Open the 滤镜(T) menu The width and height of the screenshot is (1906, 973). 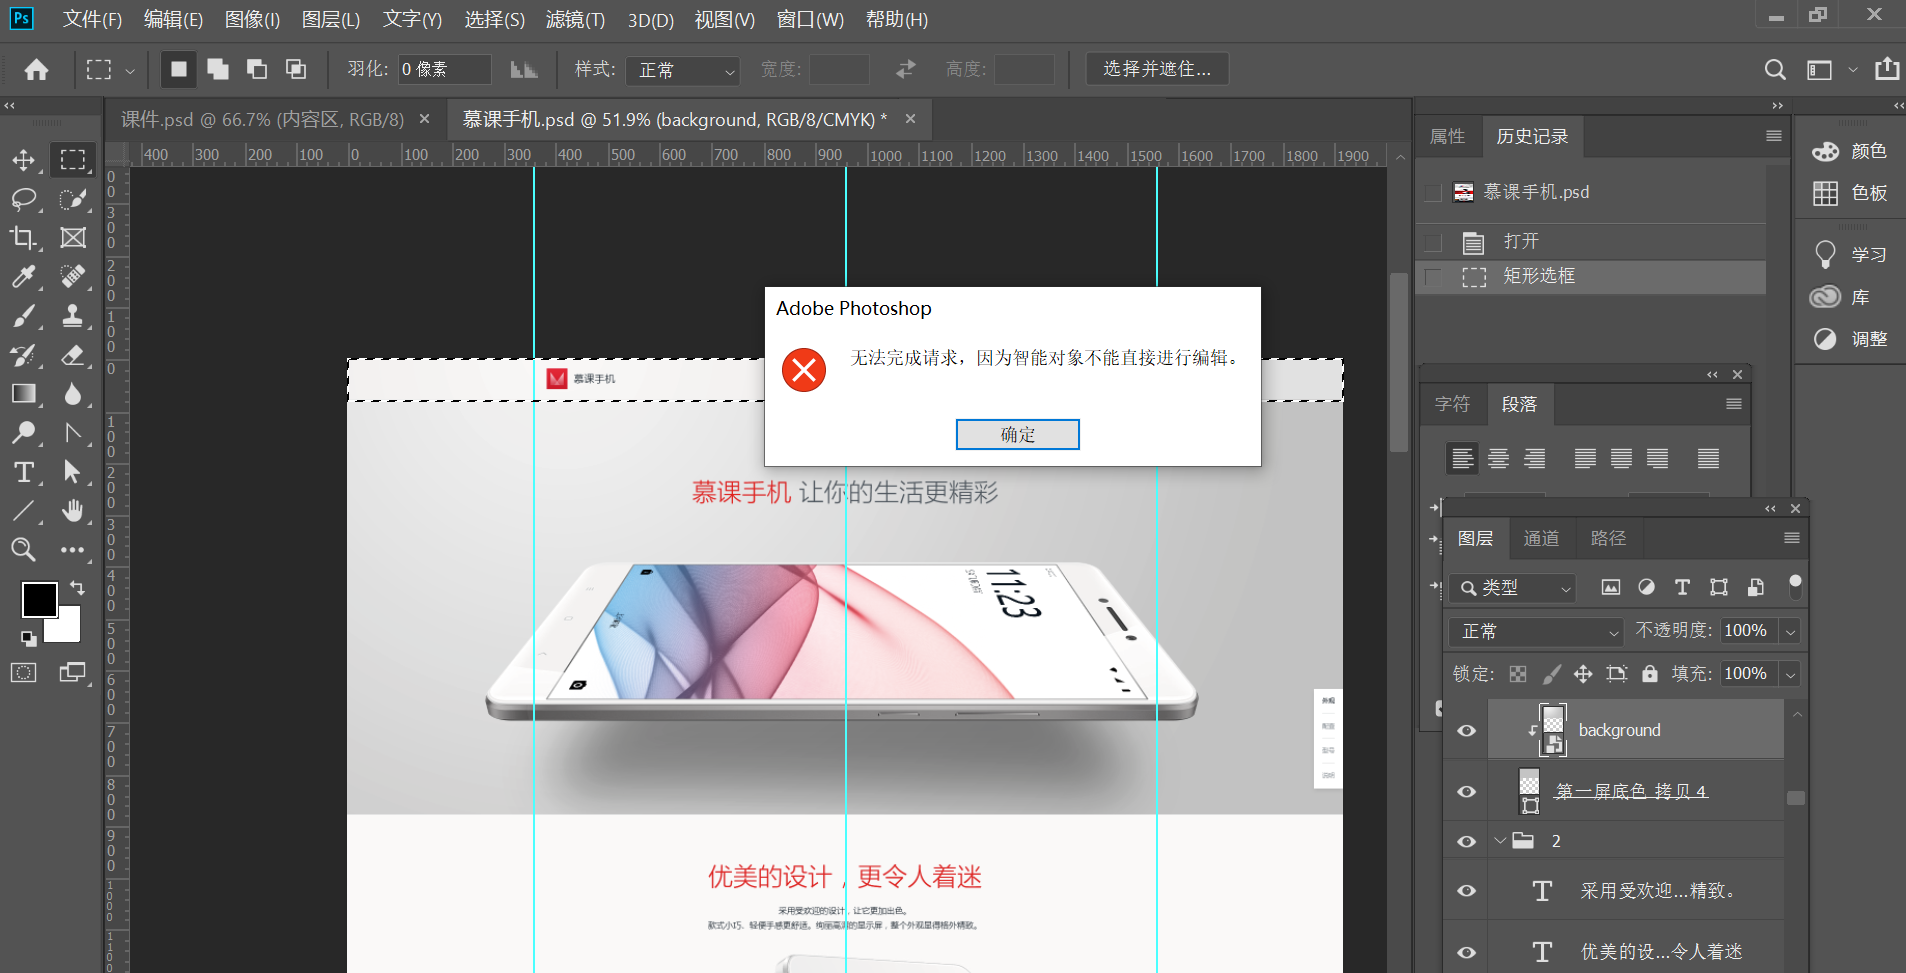(575, 19)
